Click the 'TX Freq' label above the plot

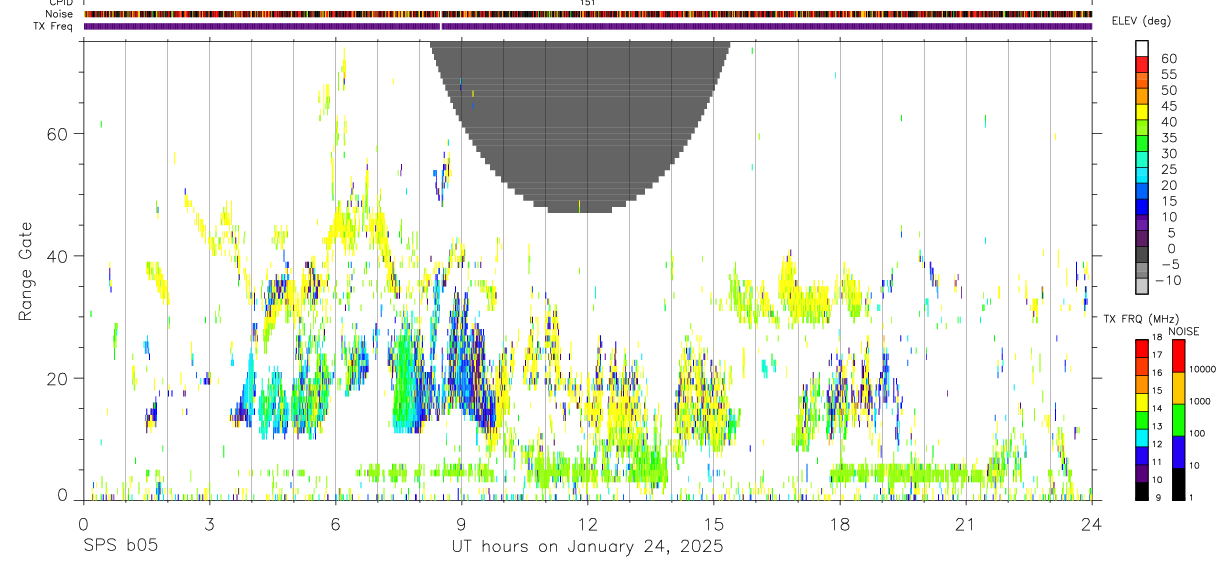51,26
